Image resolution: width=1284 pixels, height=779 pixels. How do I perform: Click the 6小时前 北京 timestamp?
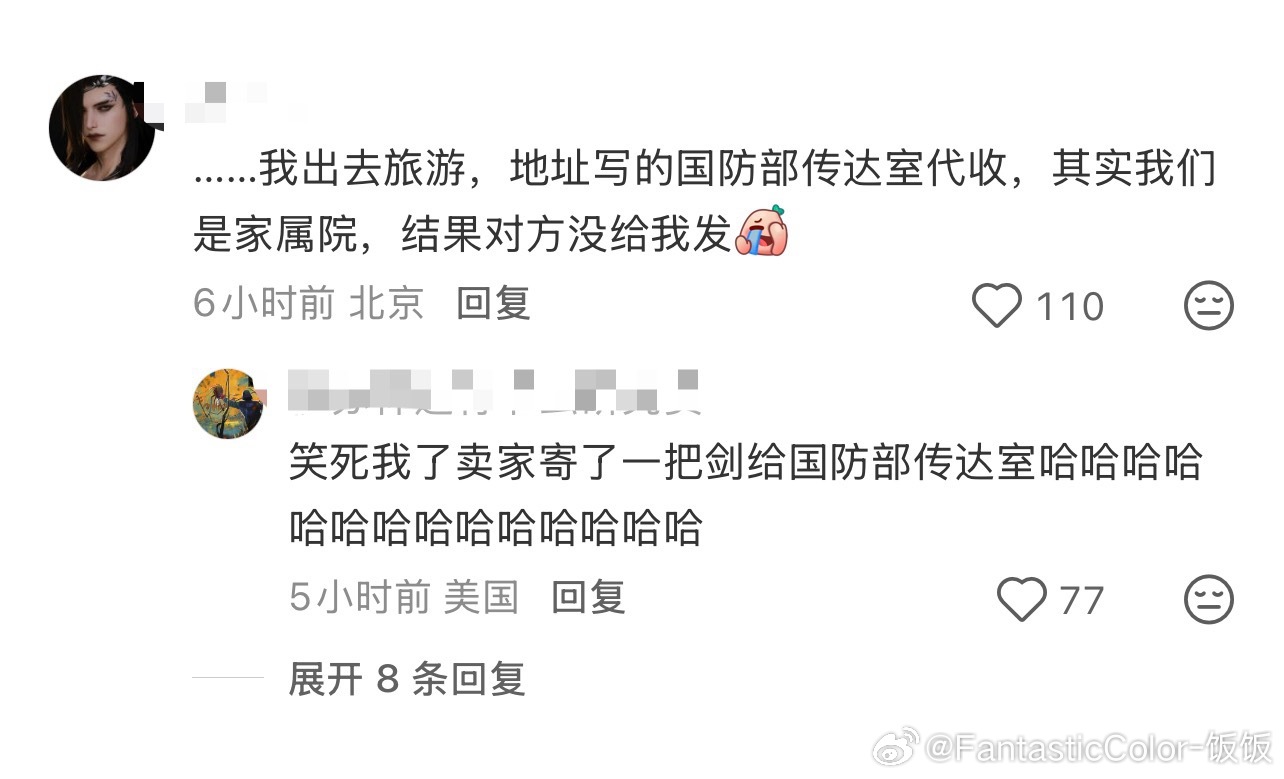[x=309, y=303]
